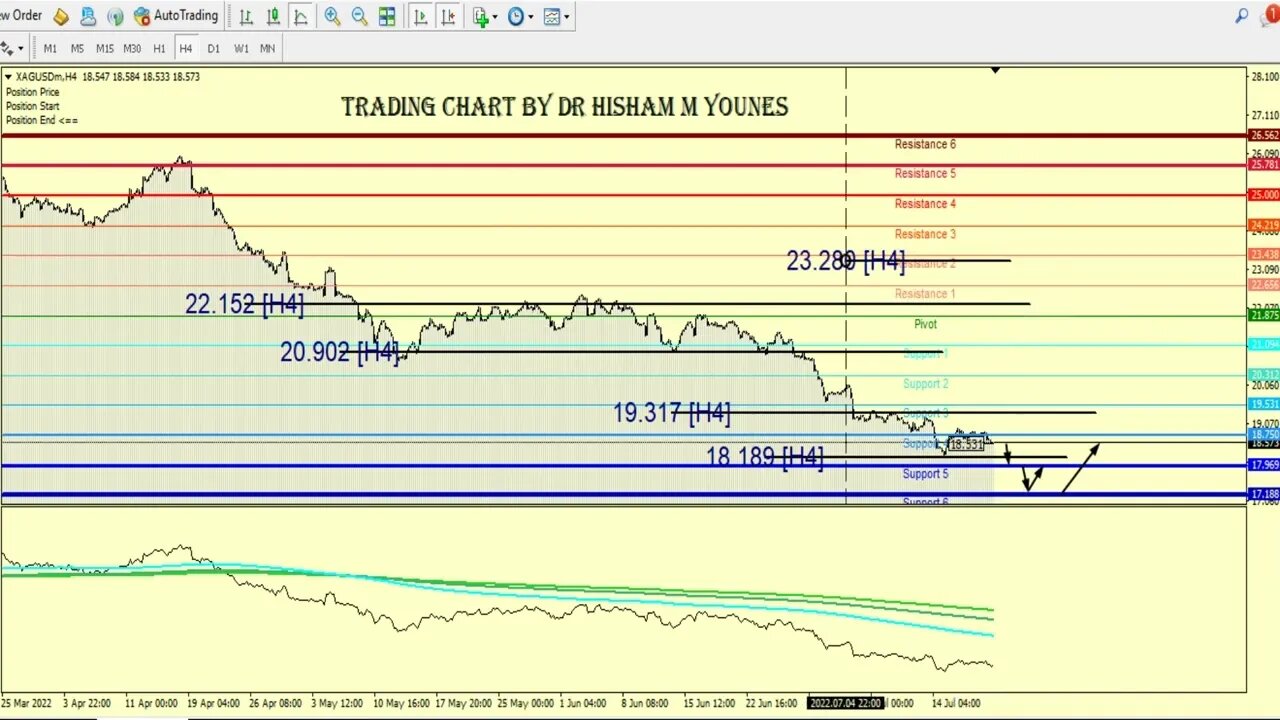
Task: Click the chart title by Dr Hisham M Younes
Action: pos(565,107)
